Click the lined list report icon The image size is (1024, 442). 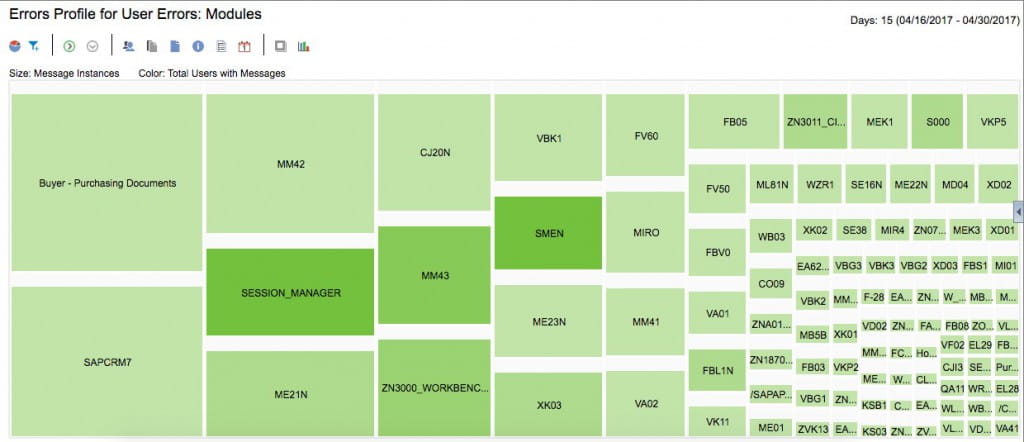221,46
